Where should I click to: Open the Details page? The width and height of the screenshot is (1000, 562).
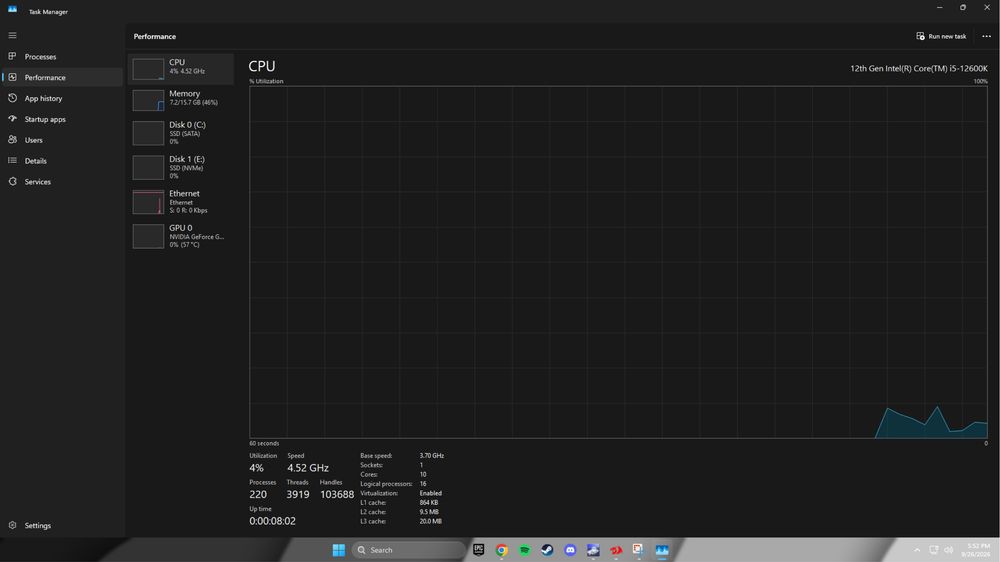click(x=62, y=161)
